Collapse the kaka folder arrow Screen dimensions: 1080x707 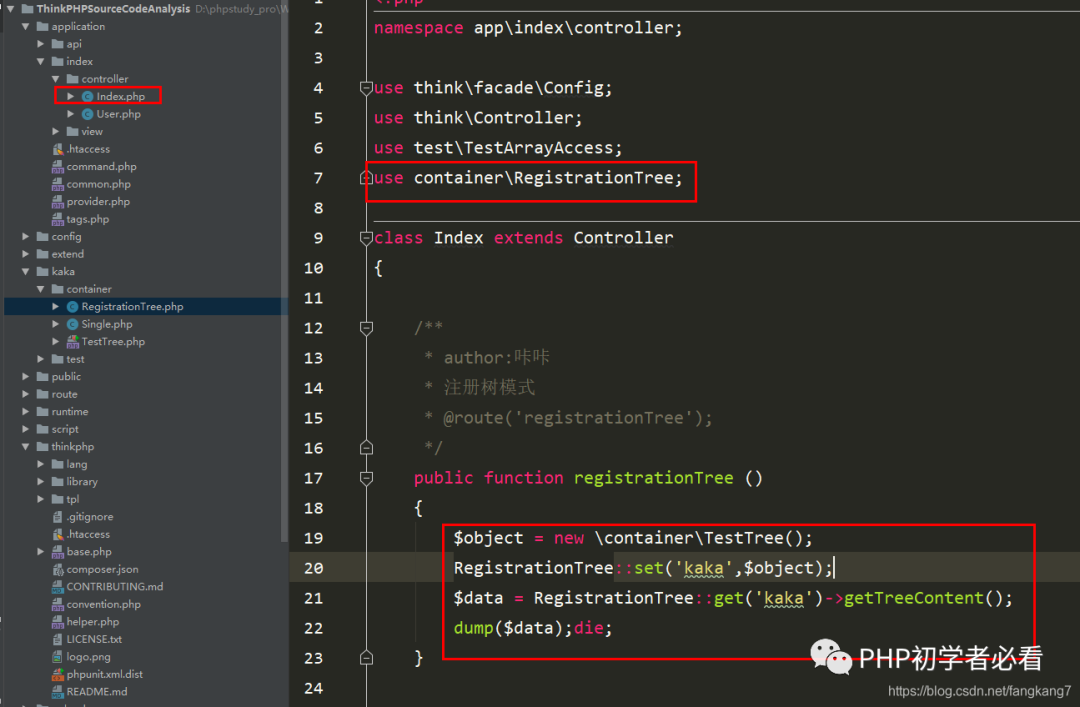tap(25, 271)
